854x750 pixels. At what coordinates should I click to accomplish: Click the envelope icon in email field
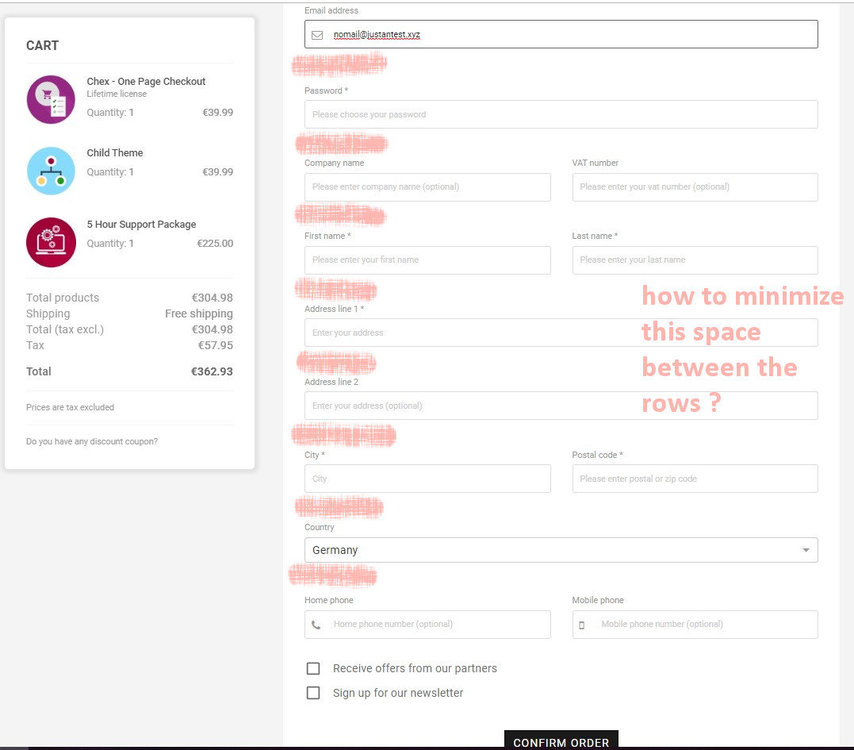click(317, 34)
